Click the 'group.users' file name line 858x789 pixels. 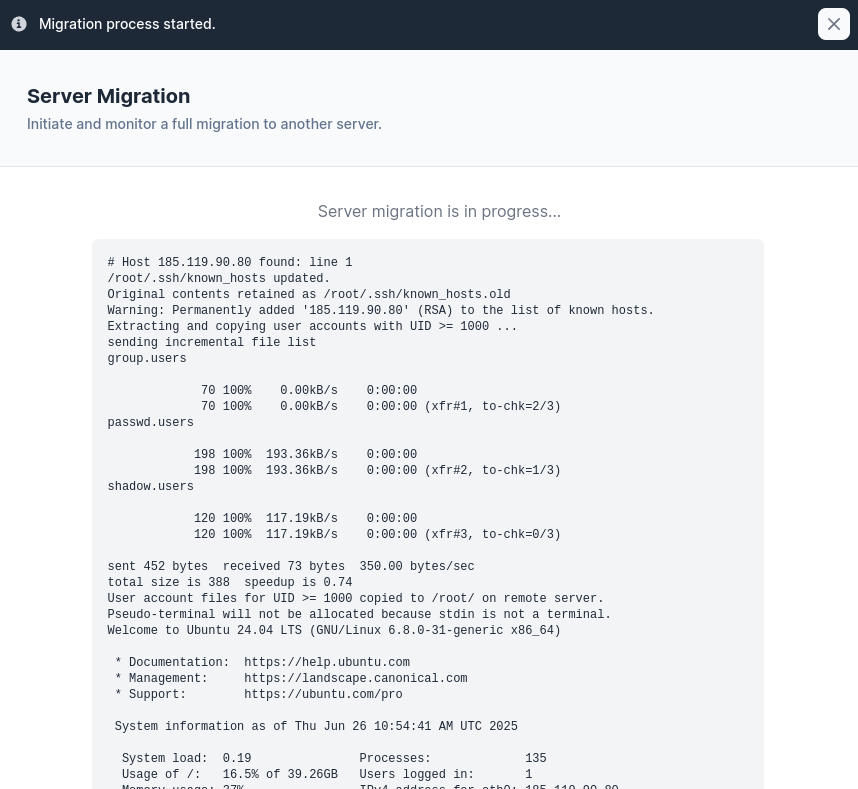point(147,358)
